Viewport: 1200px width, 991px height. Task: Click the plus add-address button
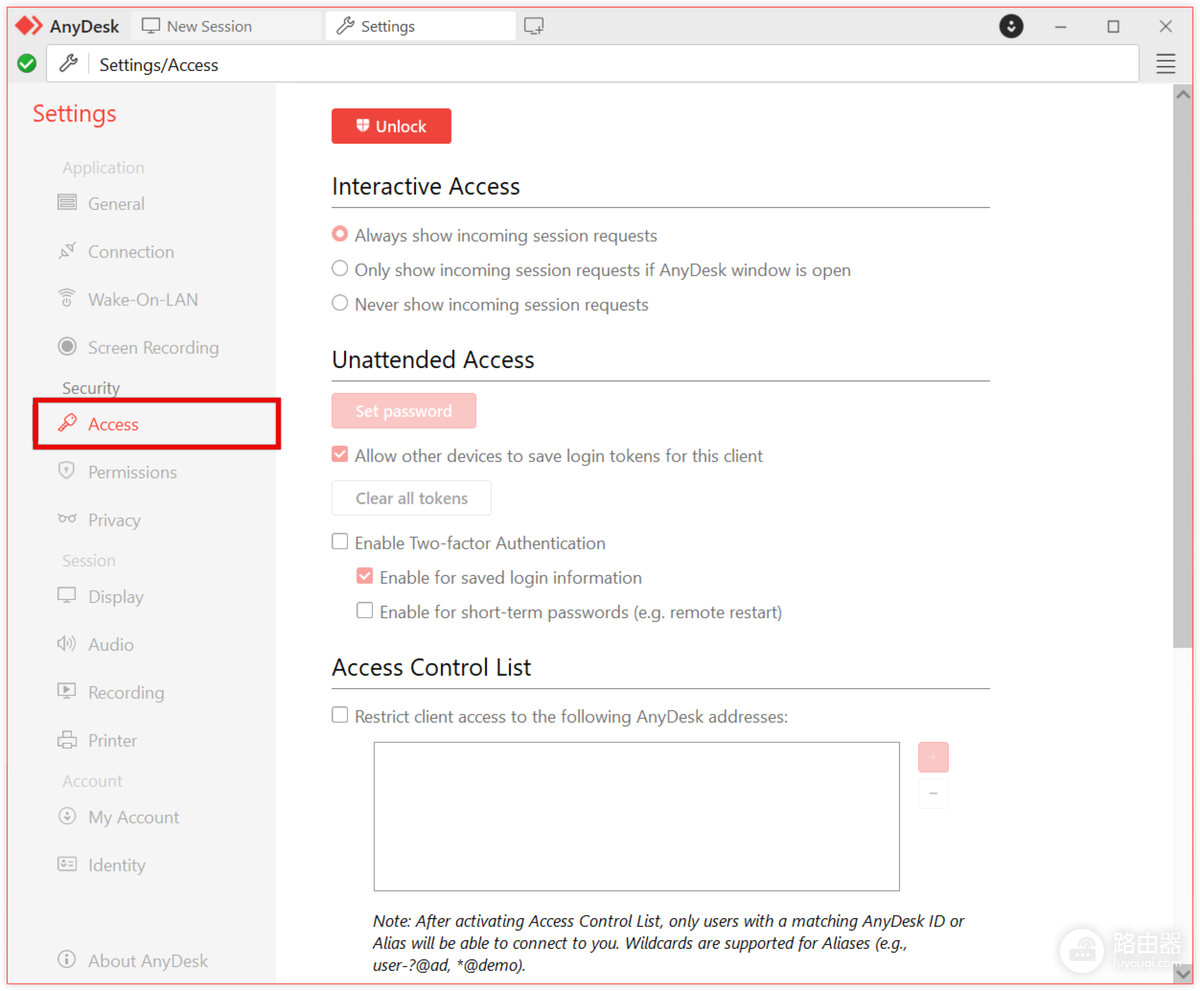pyautogui.click(x=933, y=757)
